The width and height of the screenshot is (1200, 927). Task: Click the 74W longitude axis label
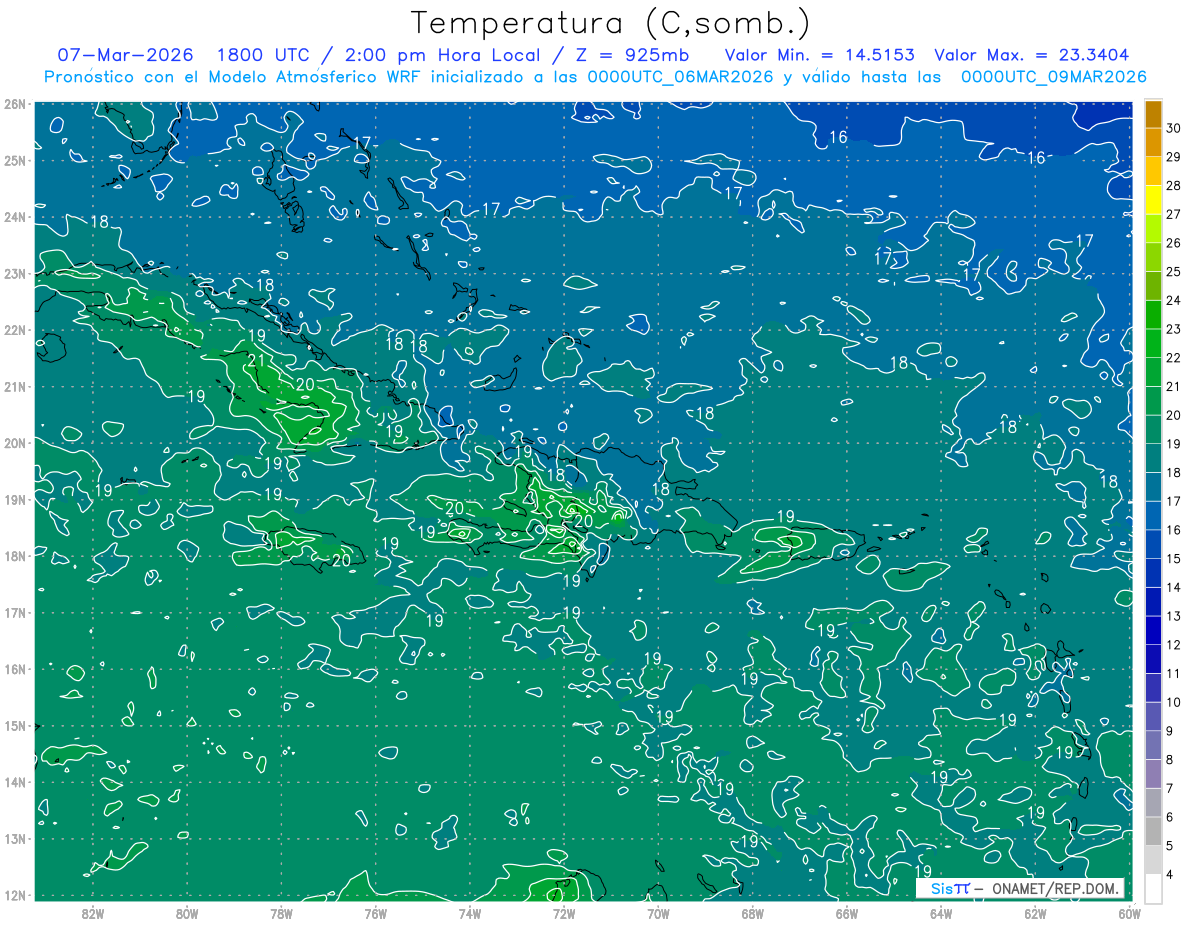tap(470, 914)
